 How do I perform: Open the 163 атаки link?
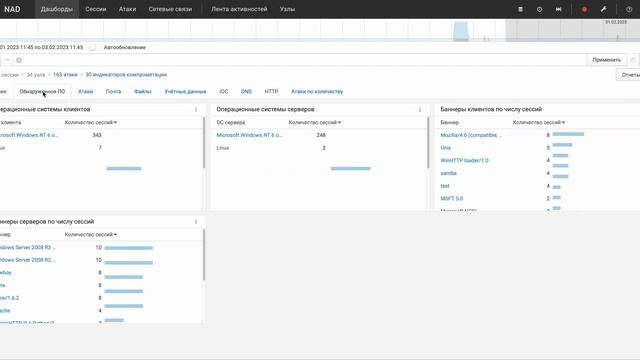tap(65, 75)
